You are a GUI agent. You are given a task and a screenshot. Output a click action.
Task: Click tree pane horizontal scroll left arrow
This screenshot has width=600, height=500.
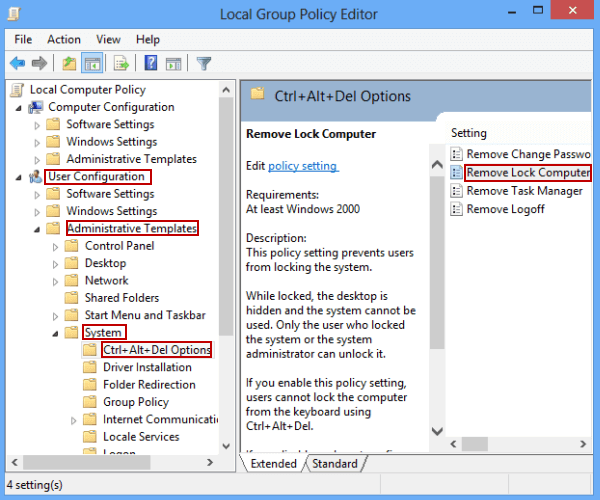coord(15,462)
